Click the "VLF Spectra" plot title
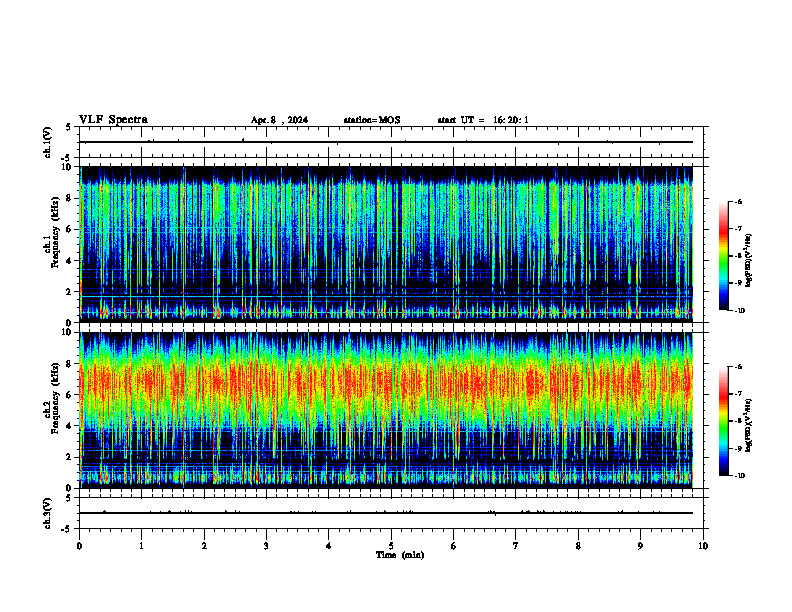 (113, 120)
